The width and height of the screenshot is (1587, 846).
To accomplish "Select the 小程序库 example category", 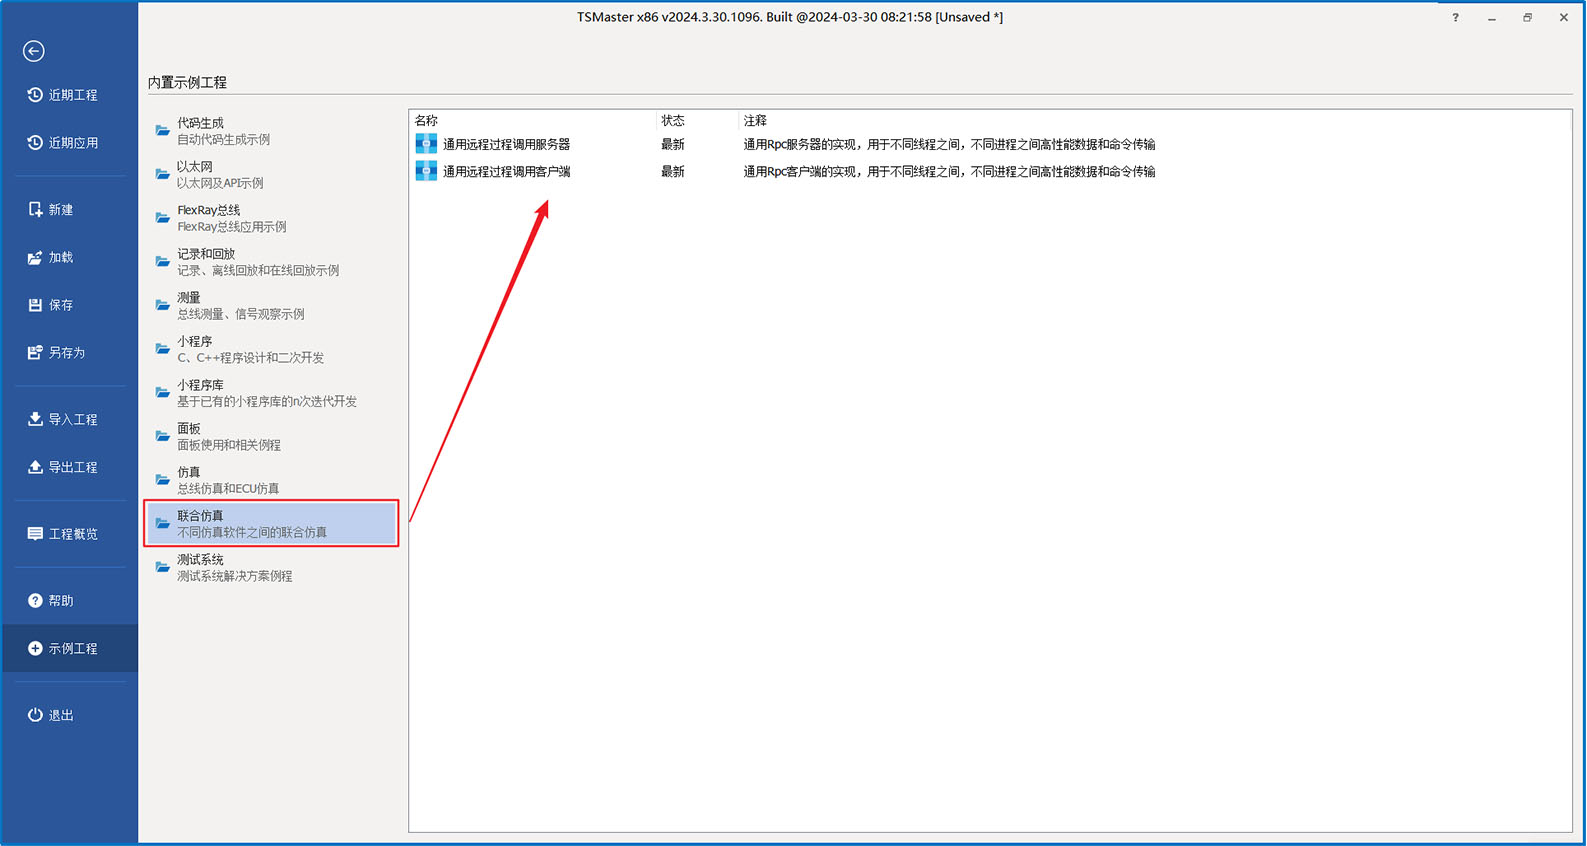I will [x=272, y=393].
